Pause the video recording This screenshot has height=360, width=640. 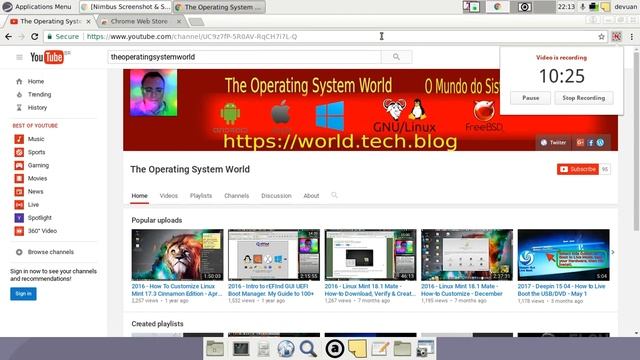531,98
